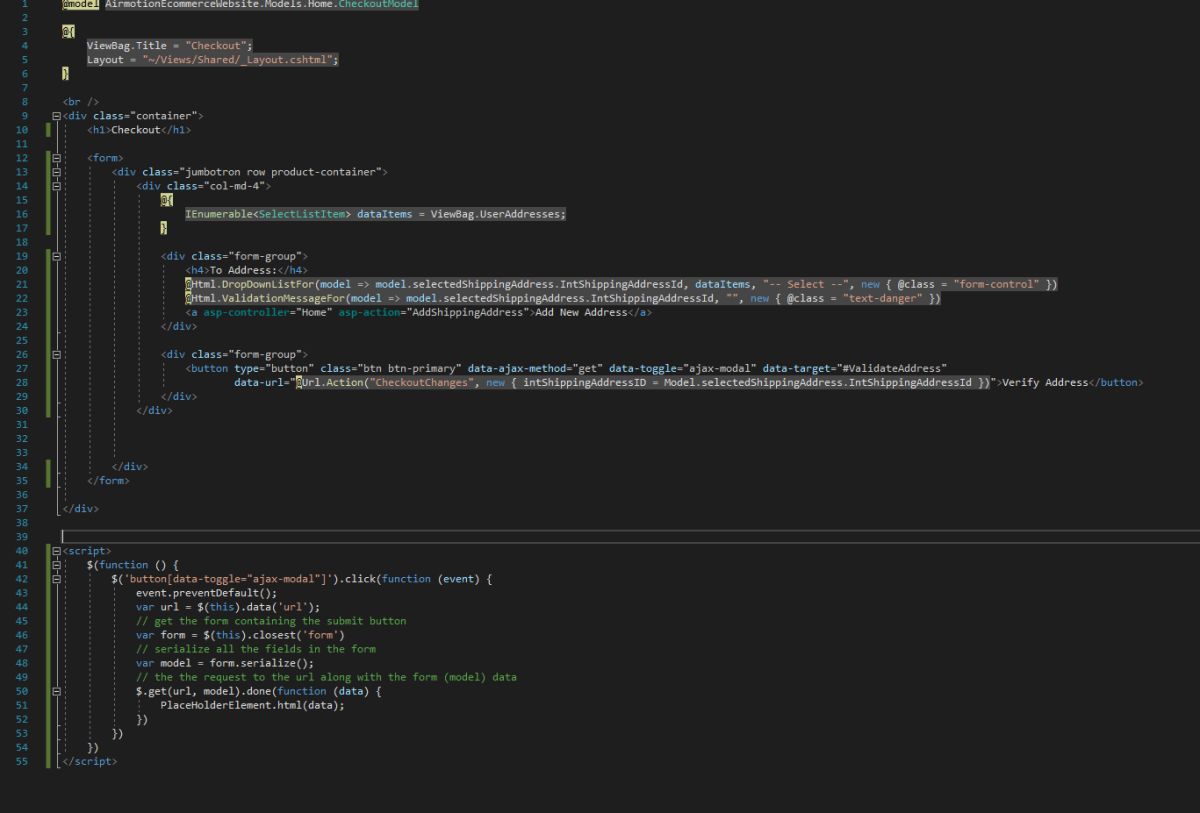Viewport: 1200px width, 813px height.
Task: Click the "jumbotron row product-container" class value
Action: 282,172
